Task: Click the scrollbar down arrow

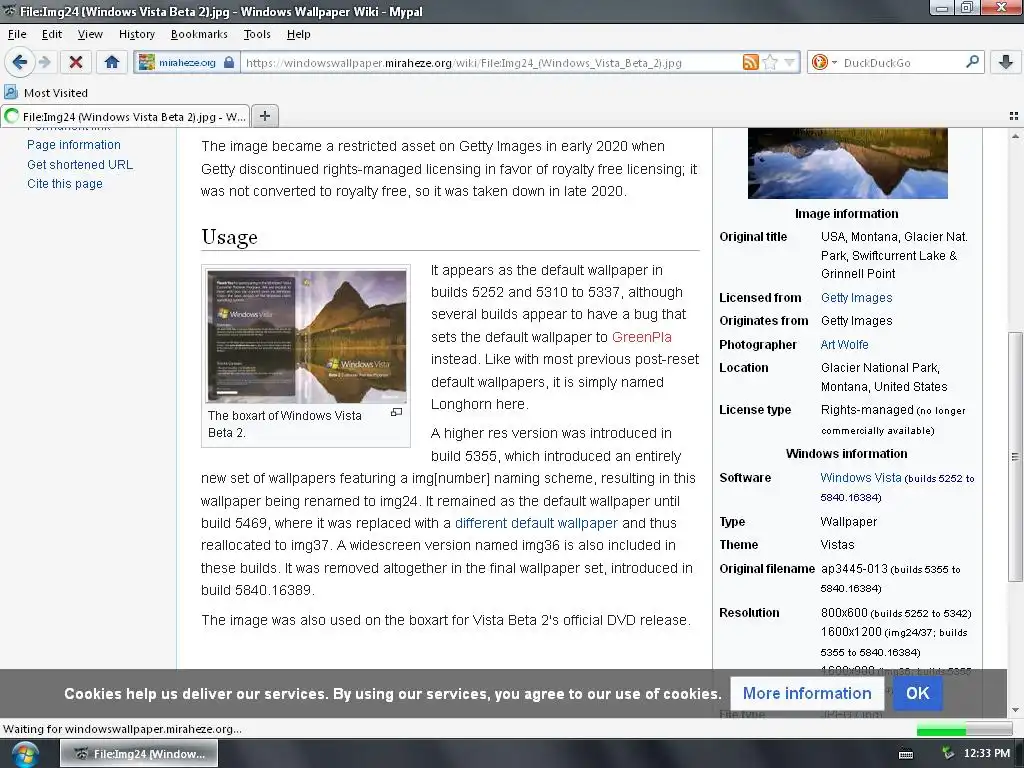Action: pos(1015,710)
